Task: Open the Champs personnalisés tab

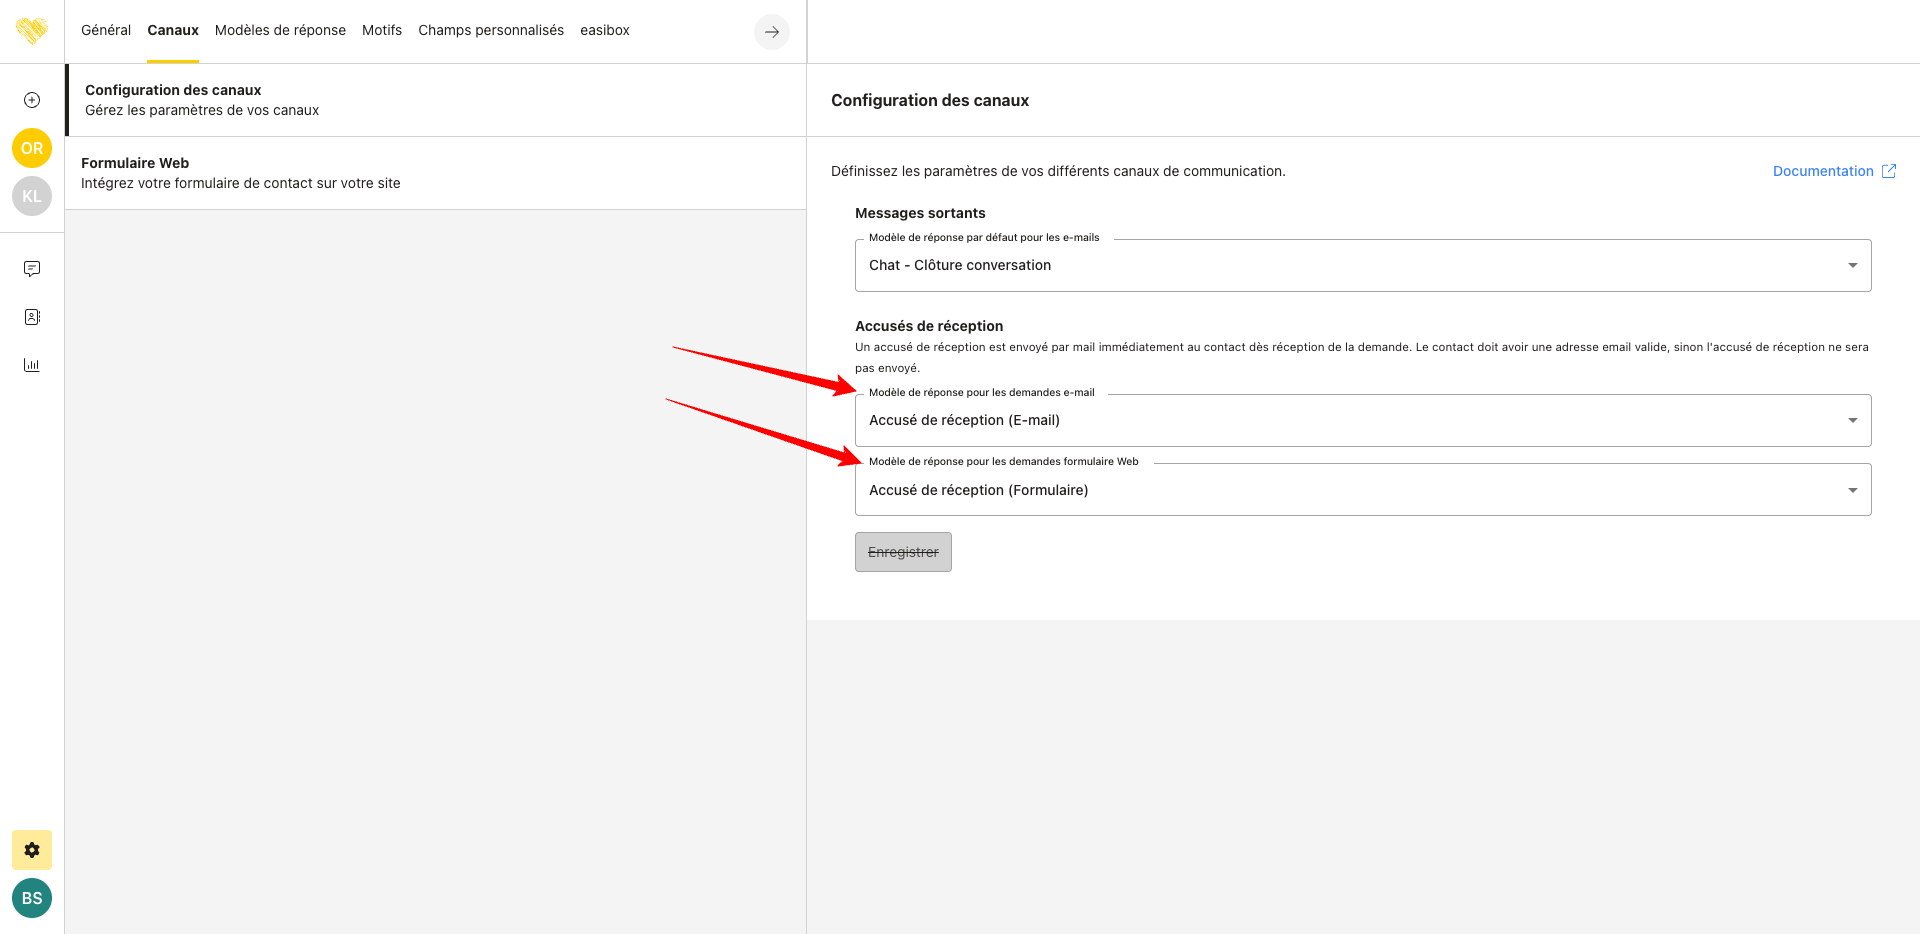Action: tap(491, 31)
